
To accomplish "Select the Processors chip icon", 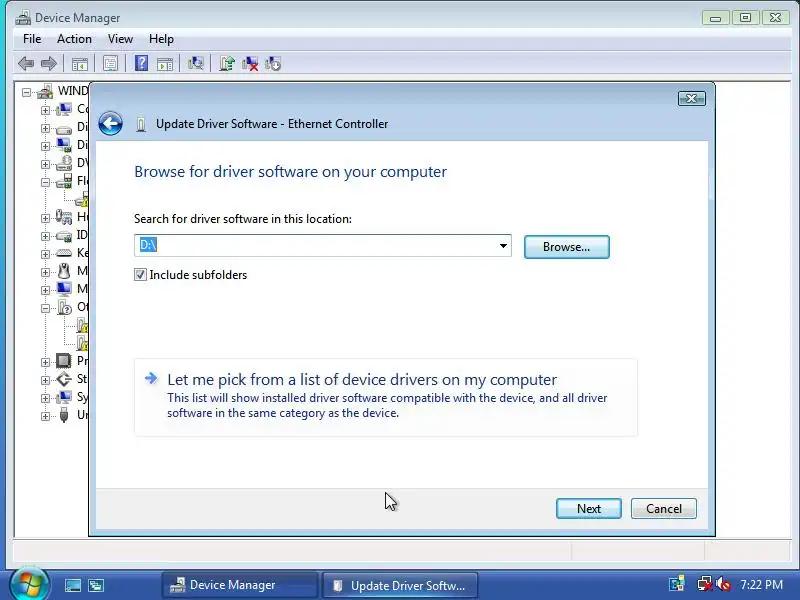I will coord(64,361).
